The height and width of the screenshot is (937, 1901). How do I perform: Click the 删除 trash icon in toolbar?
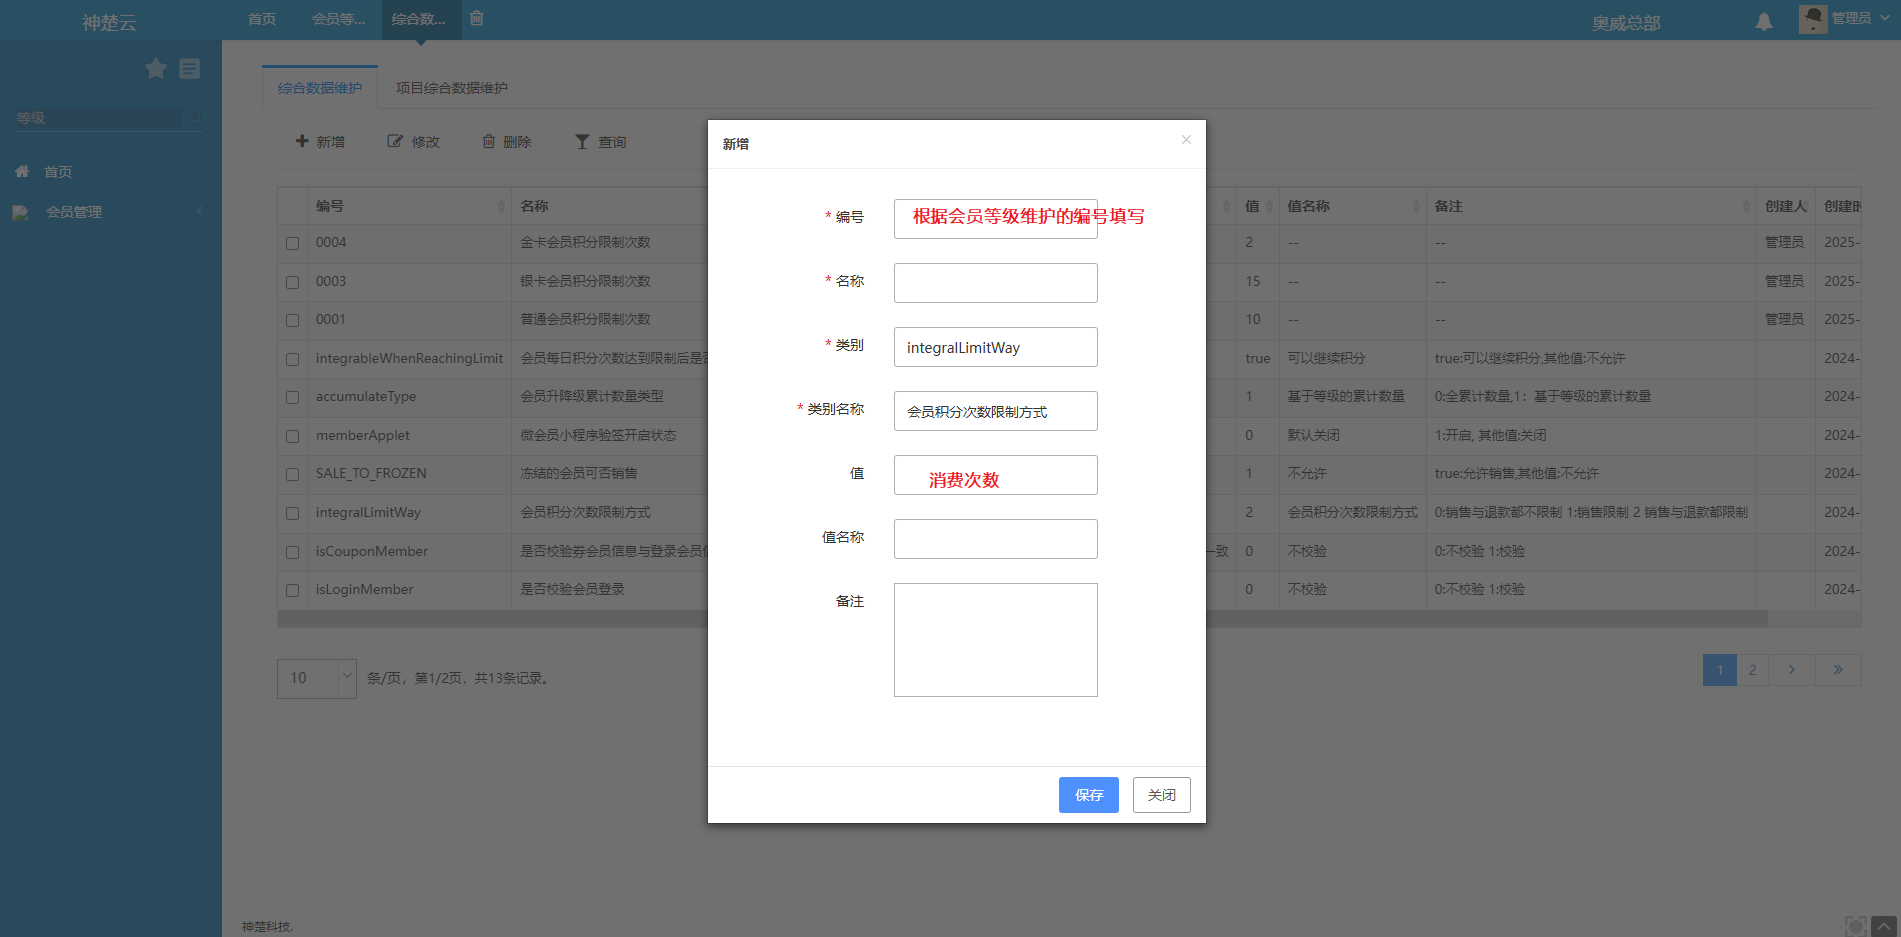coord(489,141)
